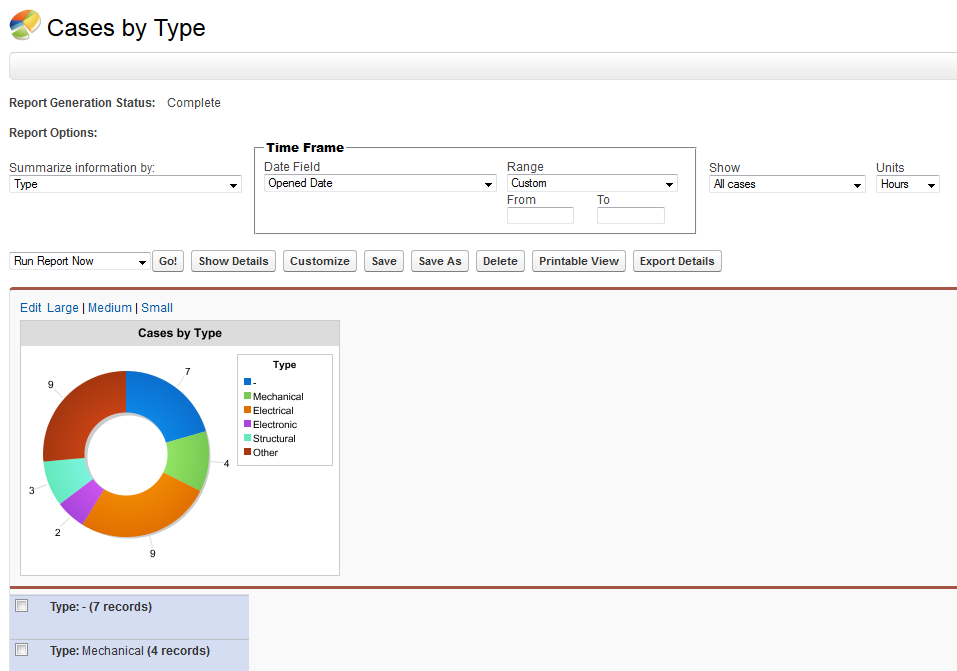
Task: Click the To date input field
Action: pyautogui.click(x=630, y=216)
